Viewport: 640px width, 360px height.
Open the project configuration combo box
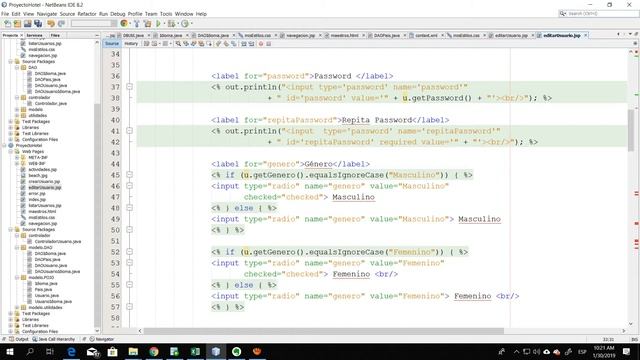tap(94, 24)
